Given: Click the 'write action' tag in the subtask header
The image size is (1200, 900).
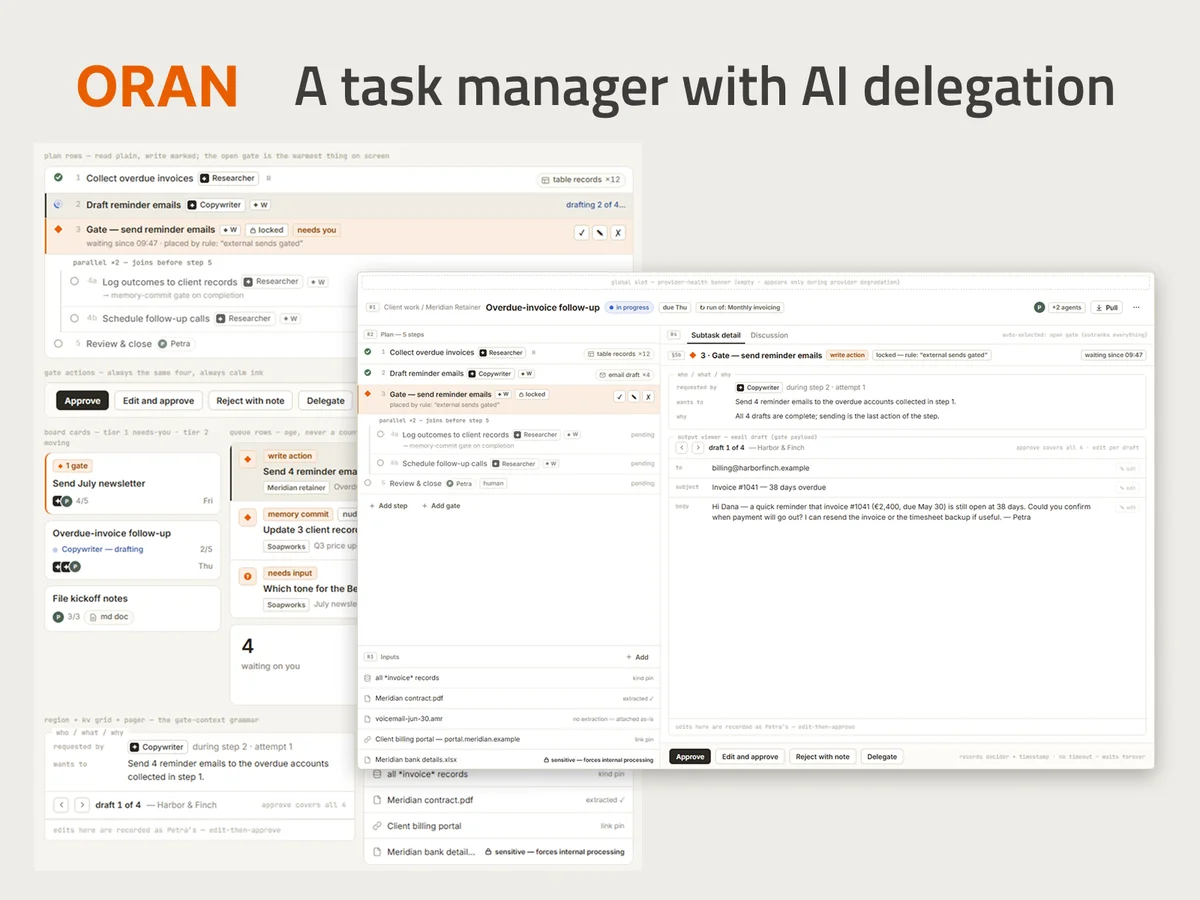Looking at the screenshot, I should 847,355.
